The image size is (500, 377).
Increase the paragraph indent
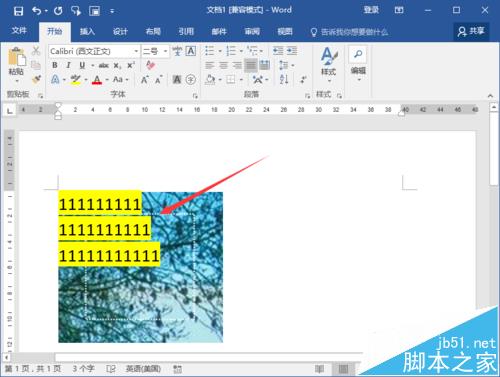click(292, 51)
